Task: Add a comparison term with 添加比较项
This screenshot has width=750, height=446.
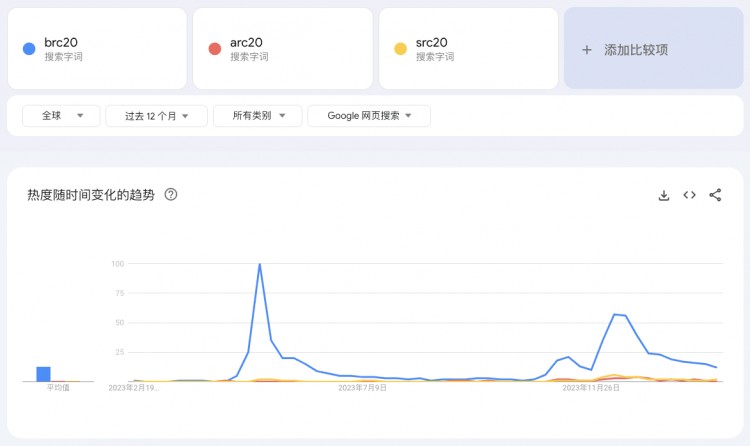Action: point(653,48)
